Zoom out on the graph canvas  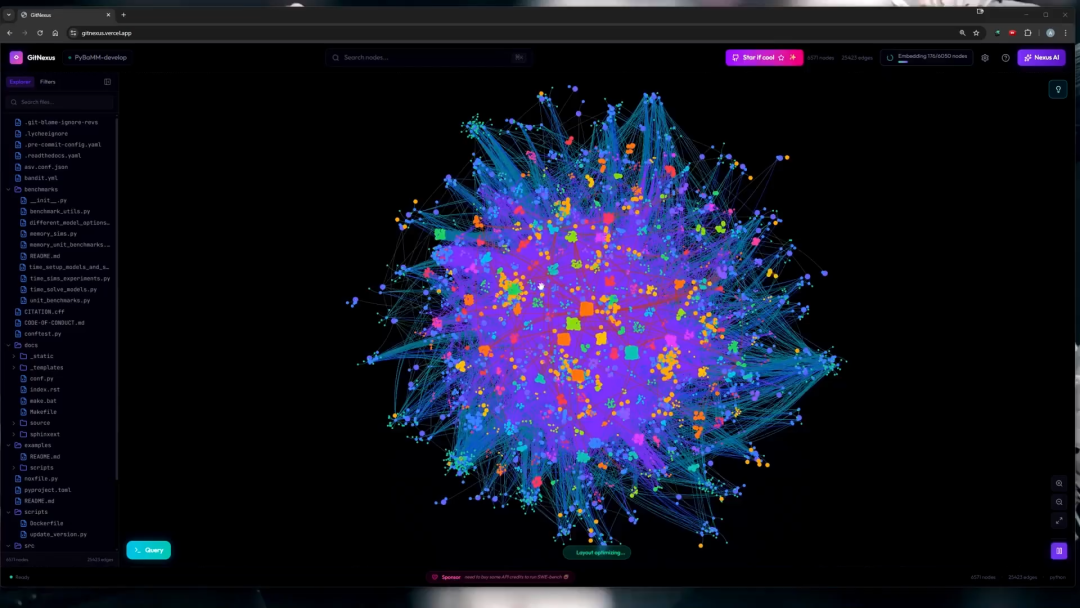[x=1059, y=502]
